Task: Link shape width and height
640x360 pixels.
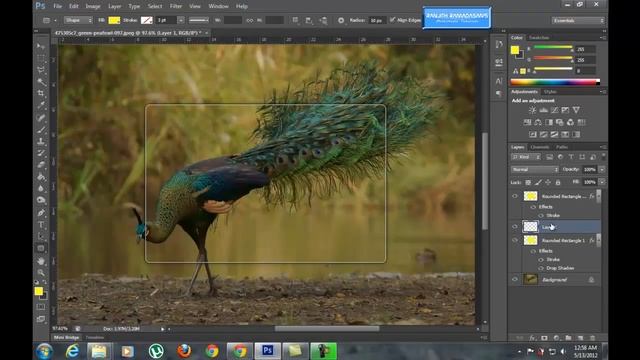Action: point(249,20)
